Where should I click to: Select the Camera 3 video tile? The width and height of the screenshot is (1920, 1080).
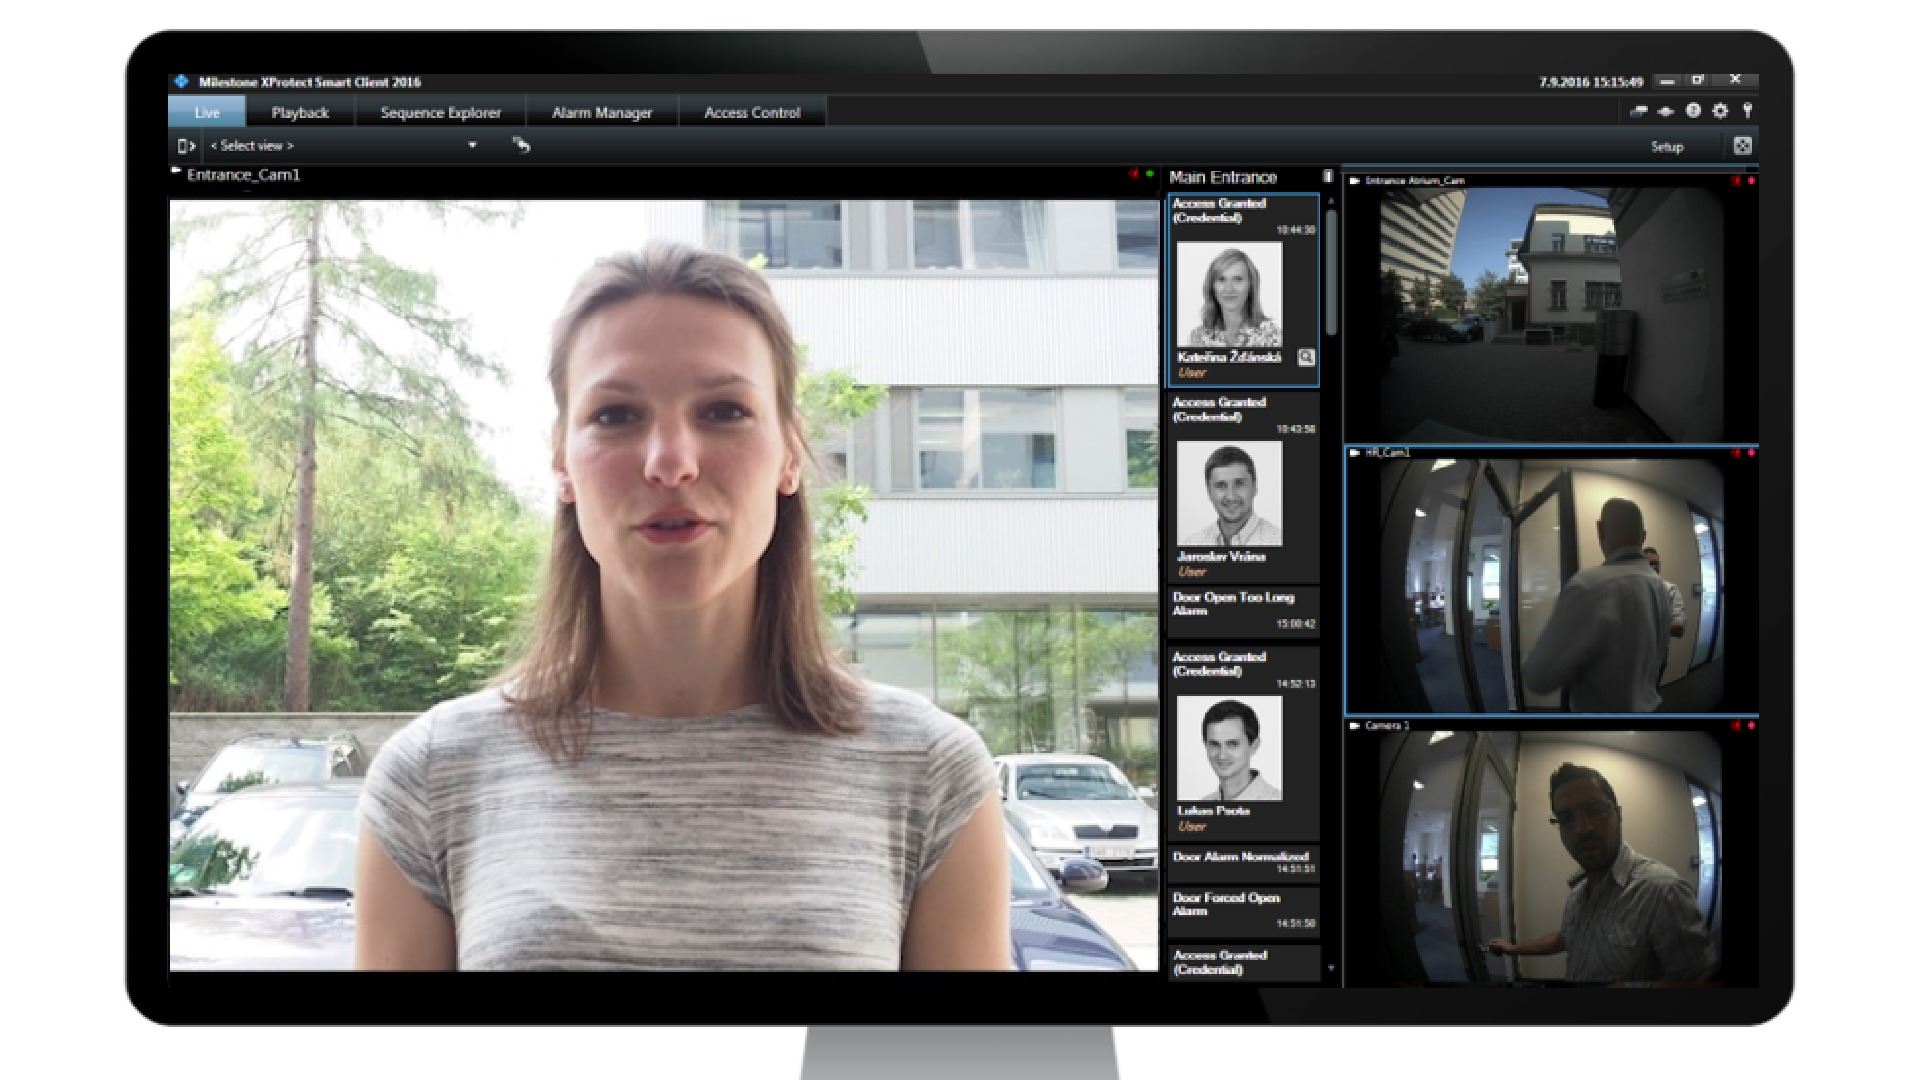click(x=1551, y=853)
